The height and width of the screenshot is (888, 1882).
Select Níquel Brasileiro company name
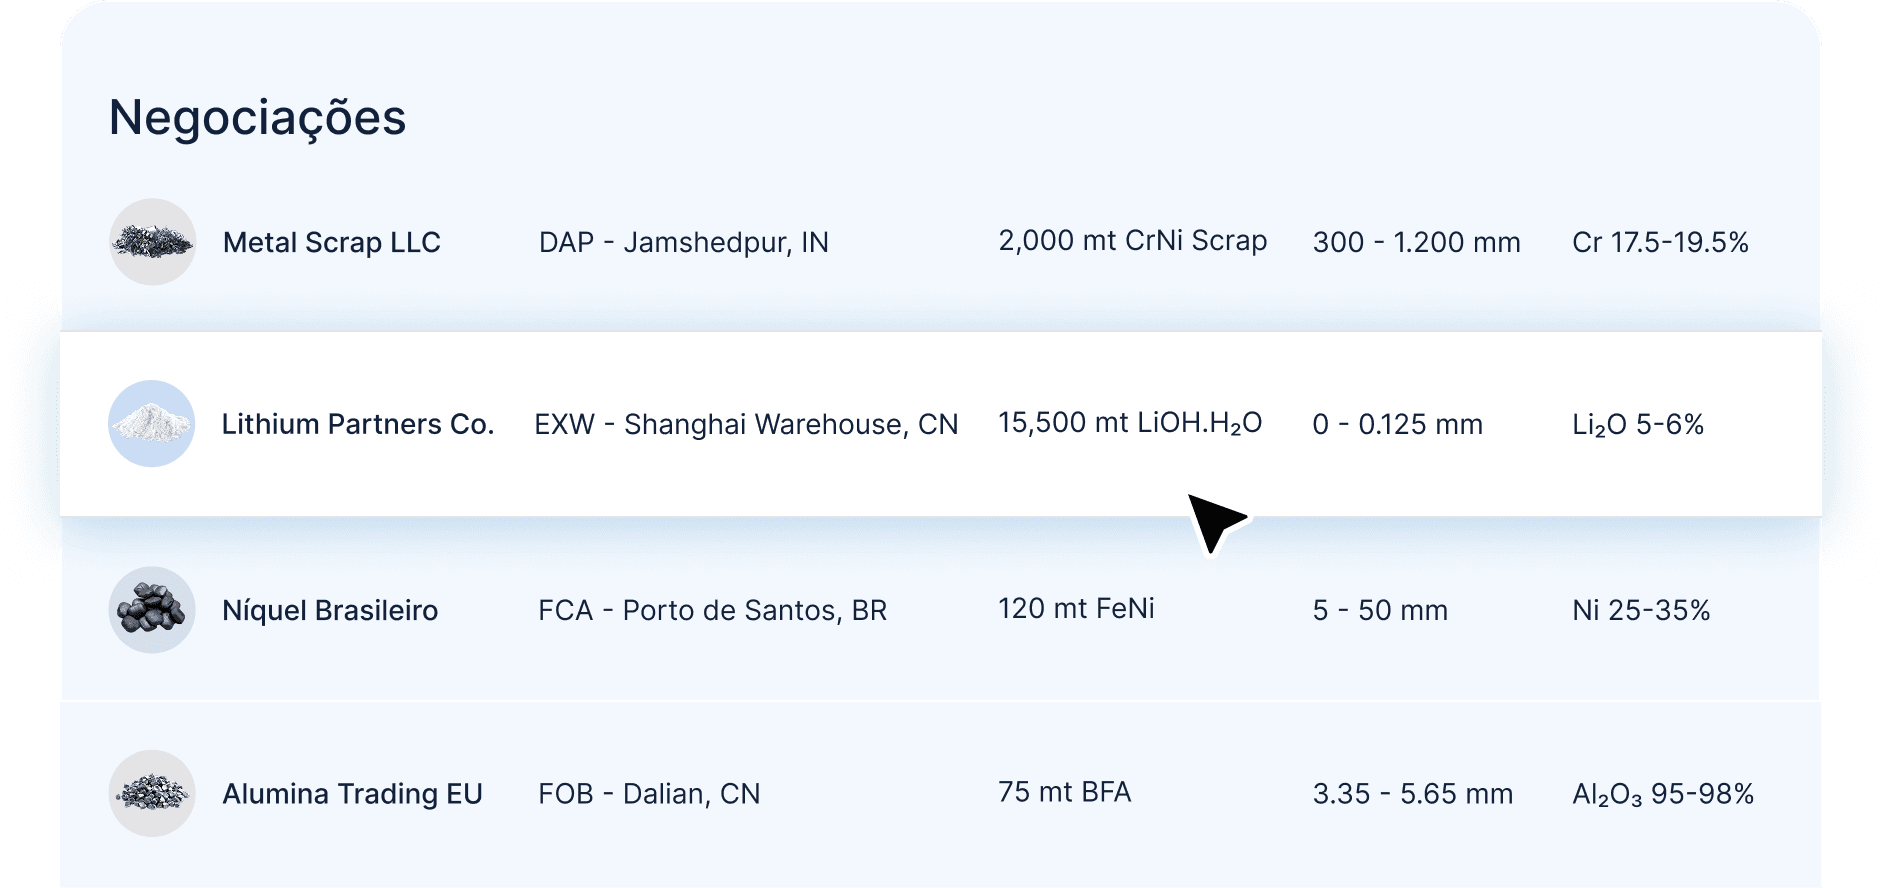click(330, 610)
